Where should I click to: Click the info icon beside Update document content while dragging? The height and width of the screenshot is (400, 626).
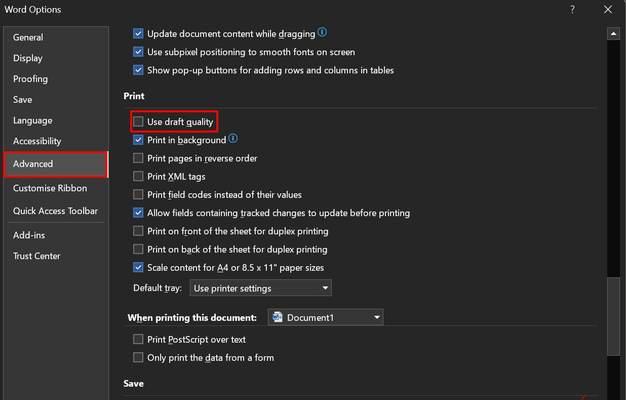click(322, 32)
